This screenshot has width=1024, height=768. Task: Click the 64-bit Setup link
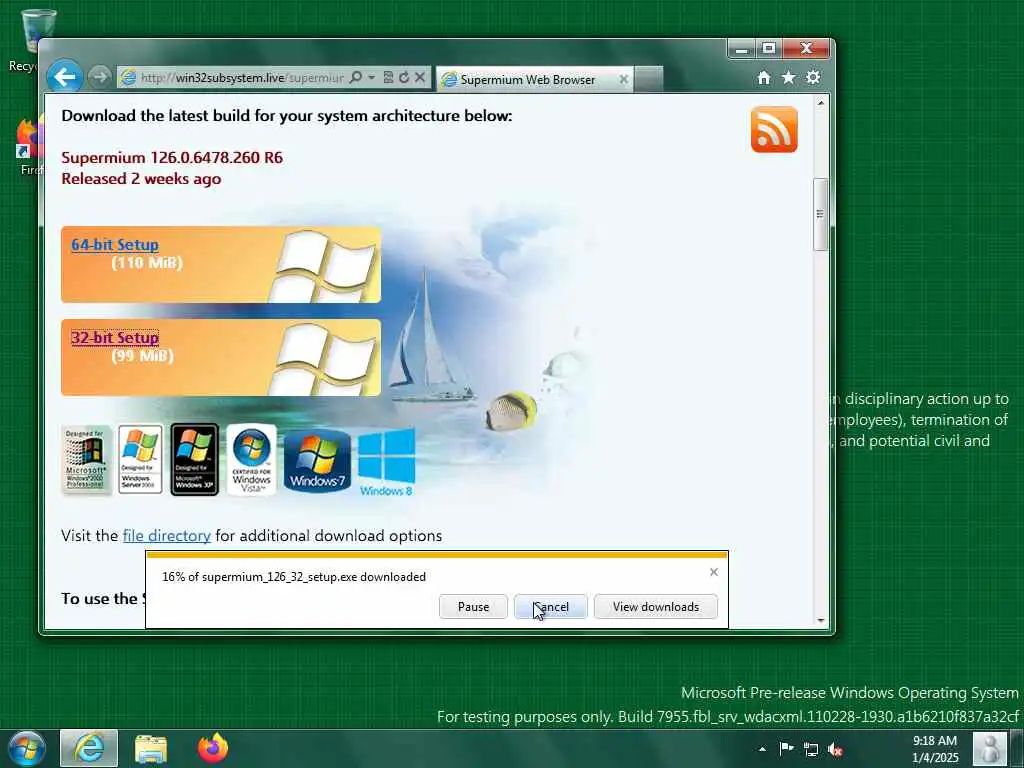click(115, 245)
